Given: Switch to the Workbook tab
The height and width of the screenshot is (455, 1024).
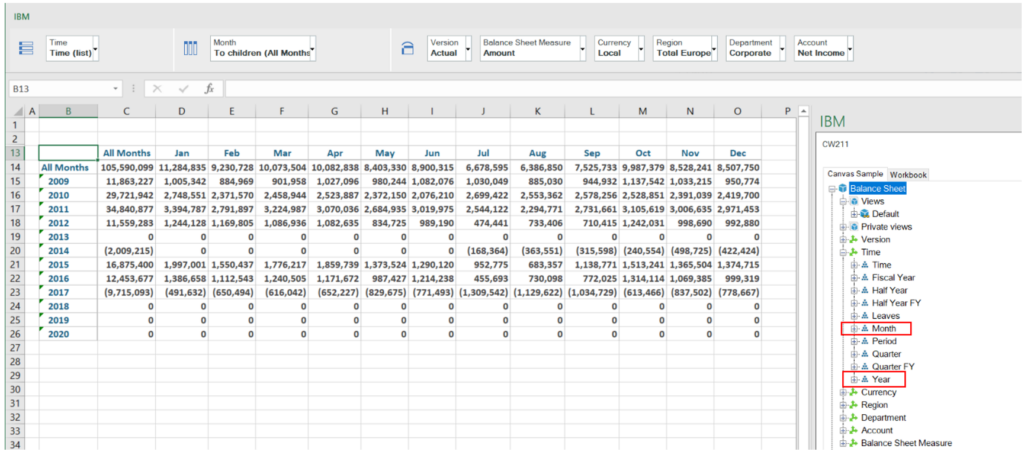Looking at the screenshot, I should tap(909, 174).
